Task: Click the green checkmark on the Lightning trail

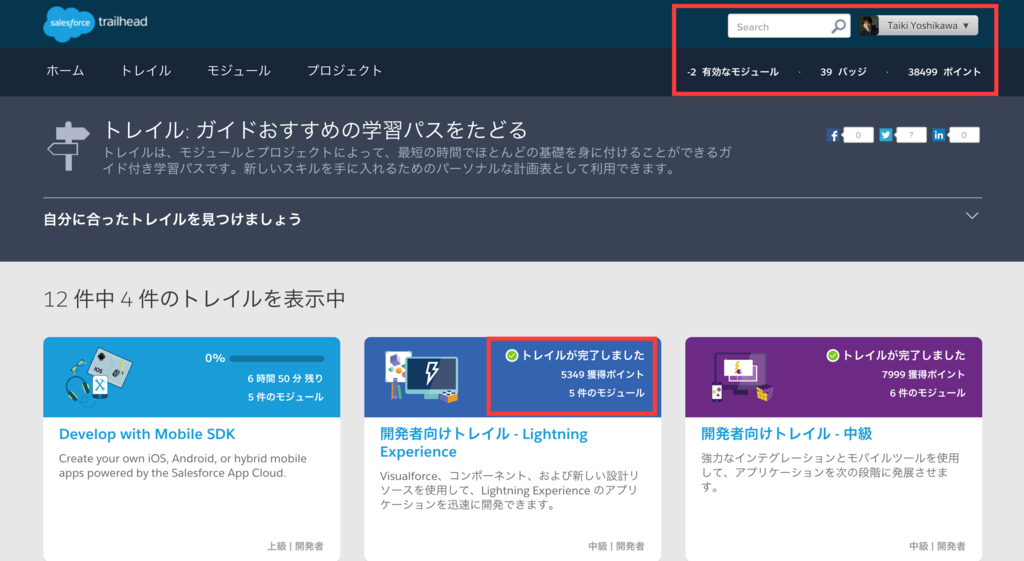Action: pos(511,355)
